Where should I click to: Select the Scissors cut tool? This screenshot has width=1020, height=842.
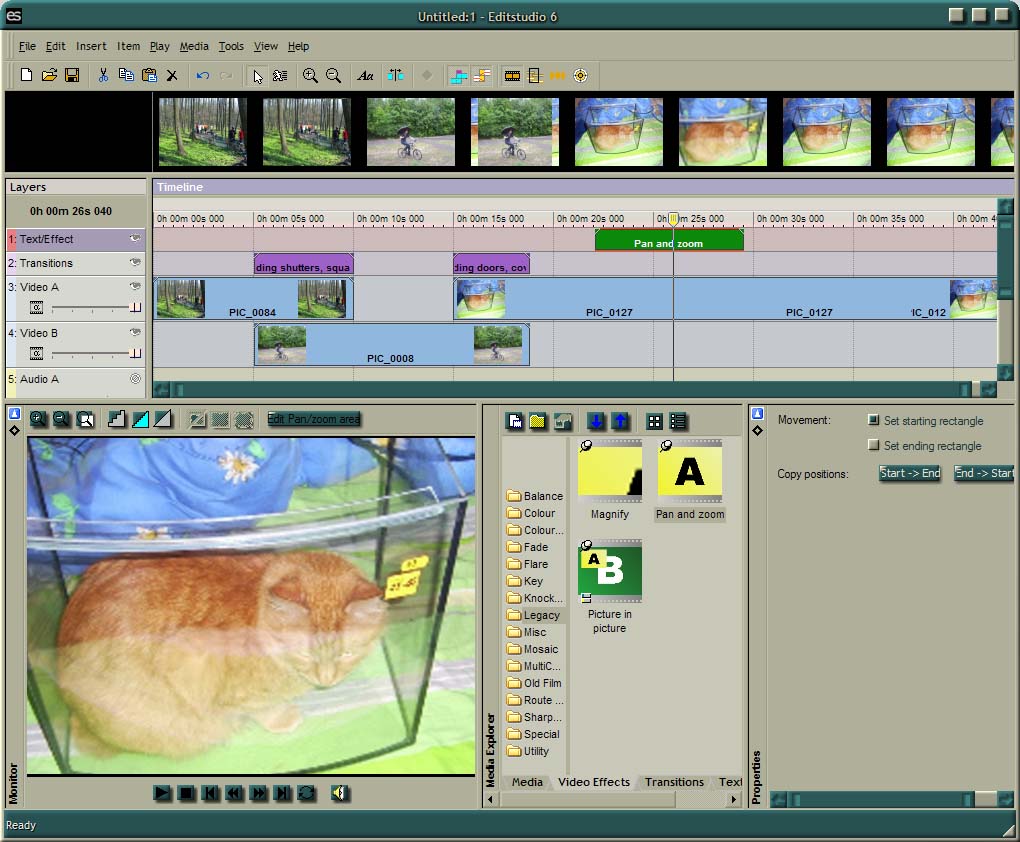click(103, 75)
